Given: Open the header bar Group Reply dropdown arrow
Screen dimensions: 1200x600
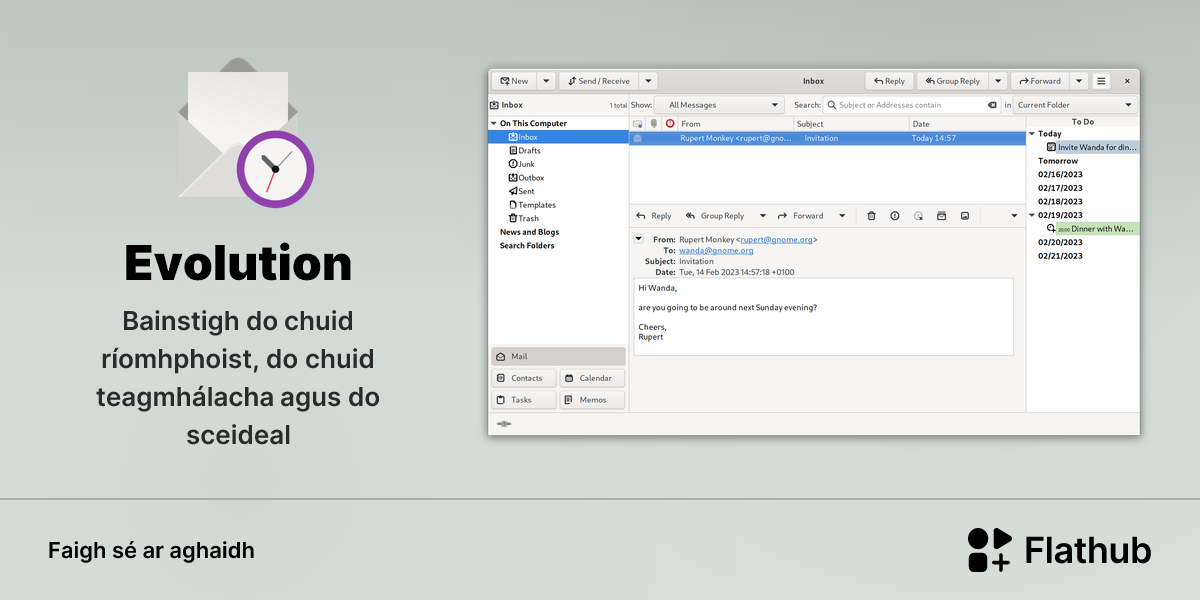Looking at the screenshot, I should [998, 81].
